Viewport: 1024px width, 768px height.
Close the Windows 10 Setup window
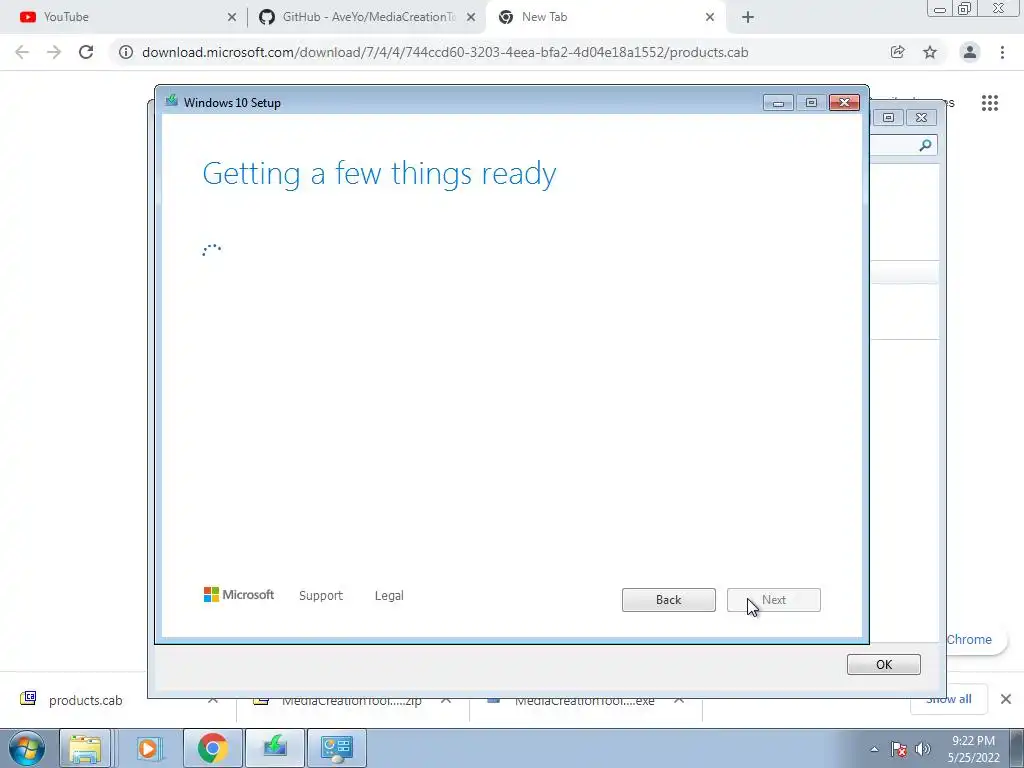coord(844,103)
